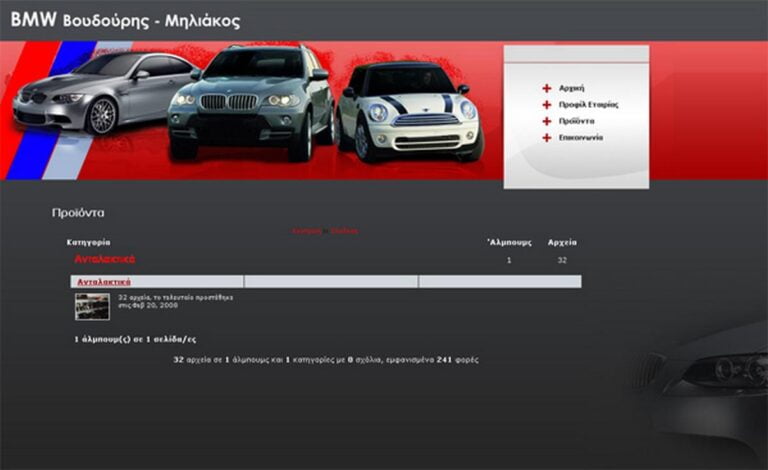Click the large red Ανταλλακτικά category link
768x470 pixels.
click(x=104, y=259)
